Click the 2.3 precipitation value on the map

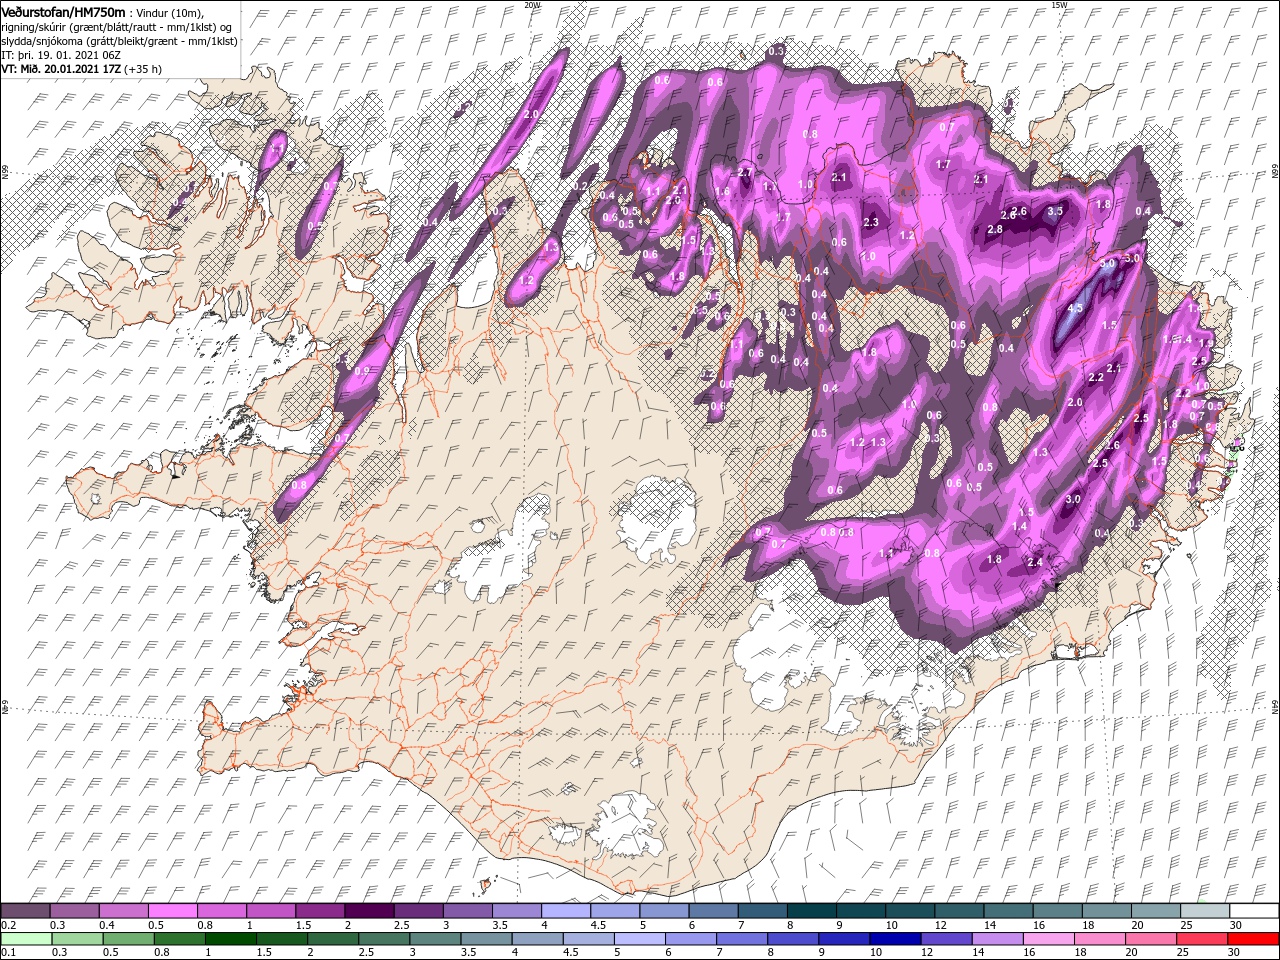pos(870,222)
